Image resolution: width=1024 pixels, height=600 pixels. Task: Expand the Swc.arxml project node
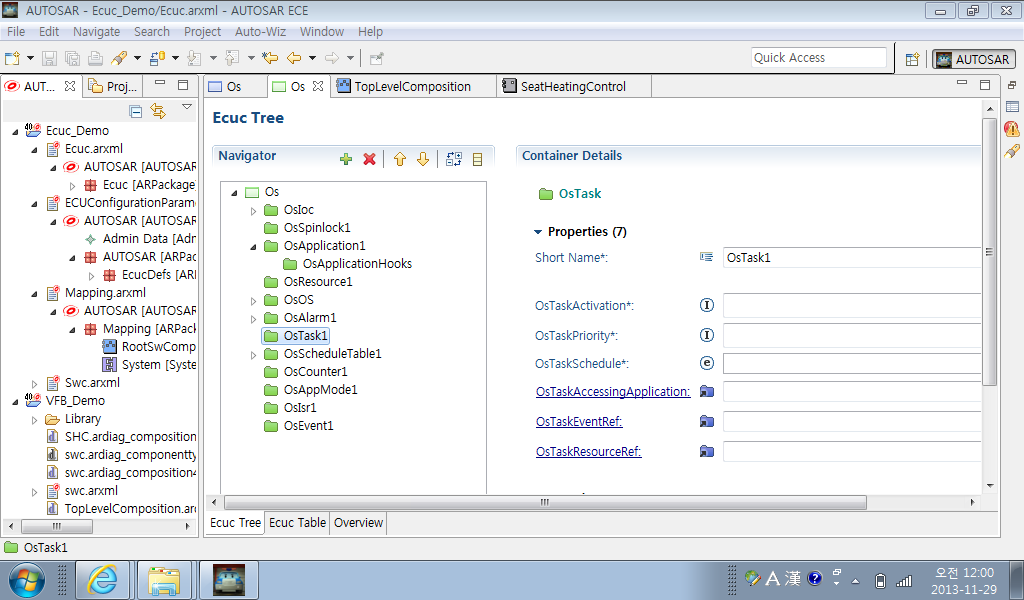[35, 384]
